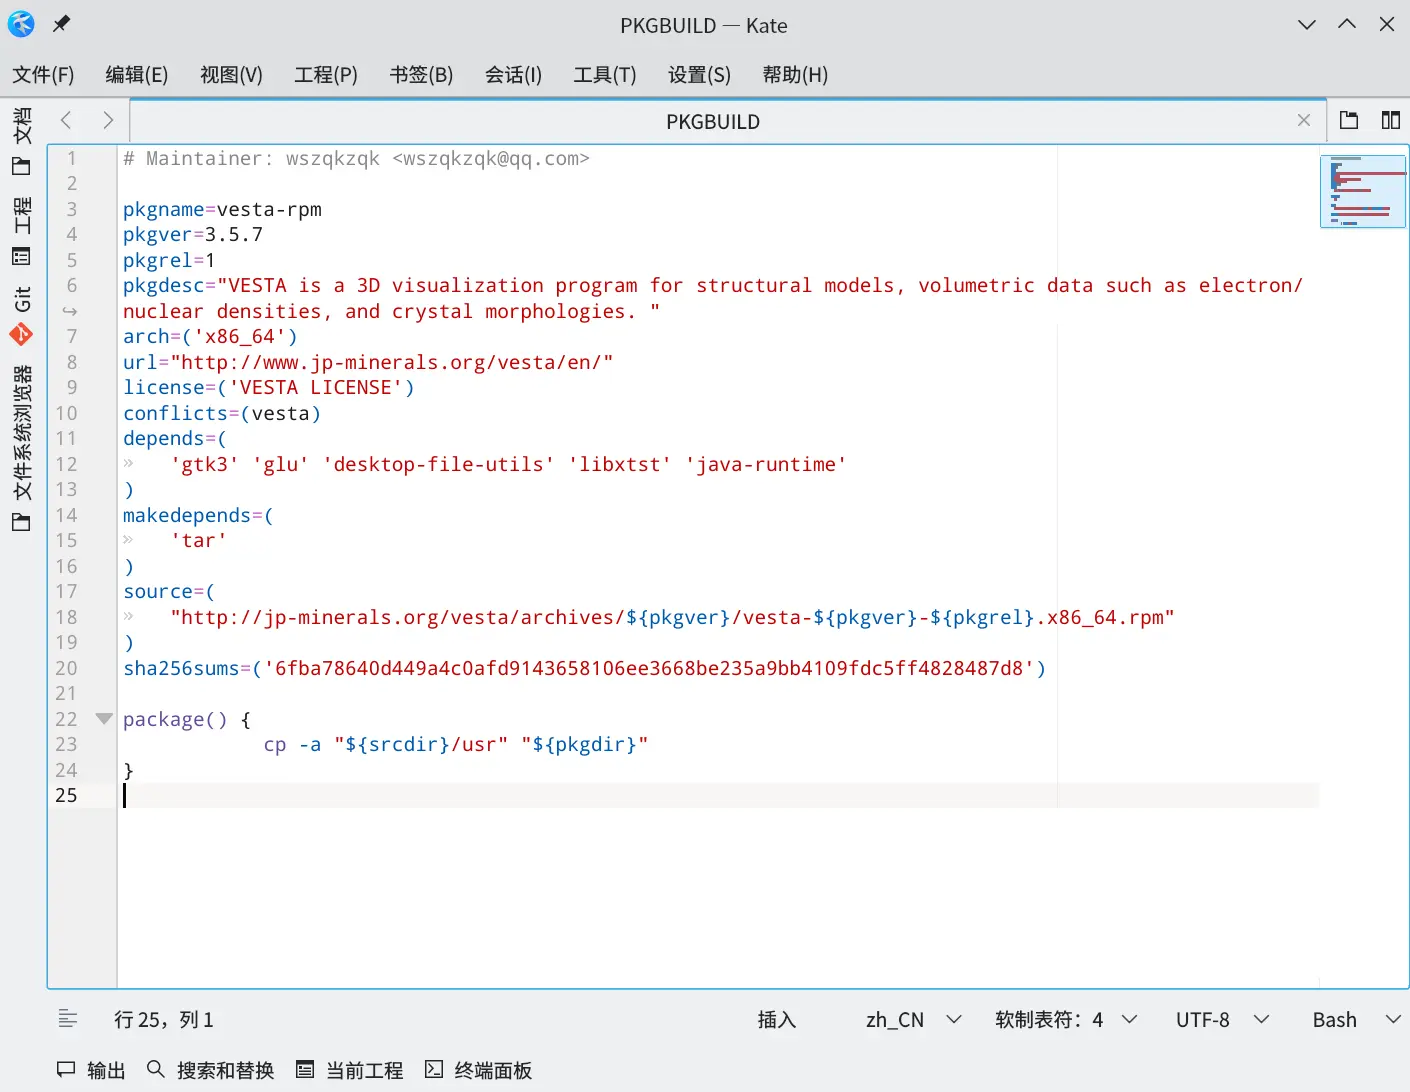The height and width of the screenshot is (1092, 1410).
Task: Toggle the 插入 insert mode indicator
Action: click(x=777, y=1019)
